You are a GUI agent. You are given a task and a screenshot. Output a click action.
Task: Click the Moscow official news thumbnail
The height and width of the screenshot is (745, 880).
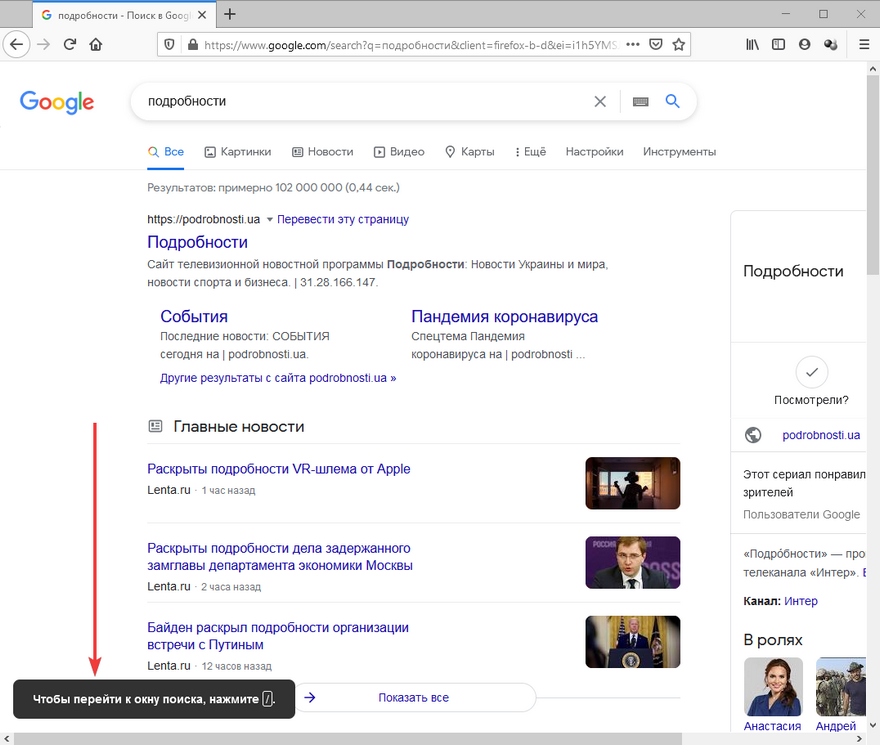tap(632, 563)
